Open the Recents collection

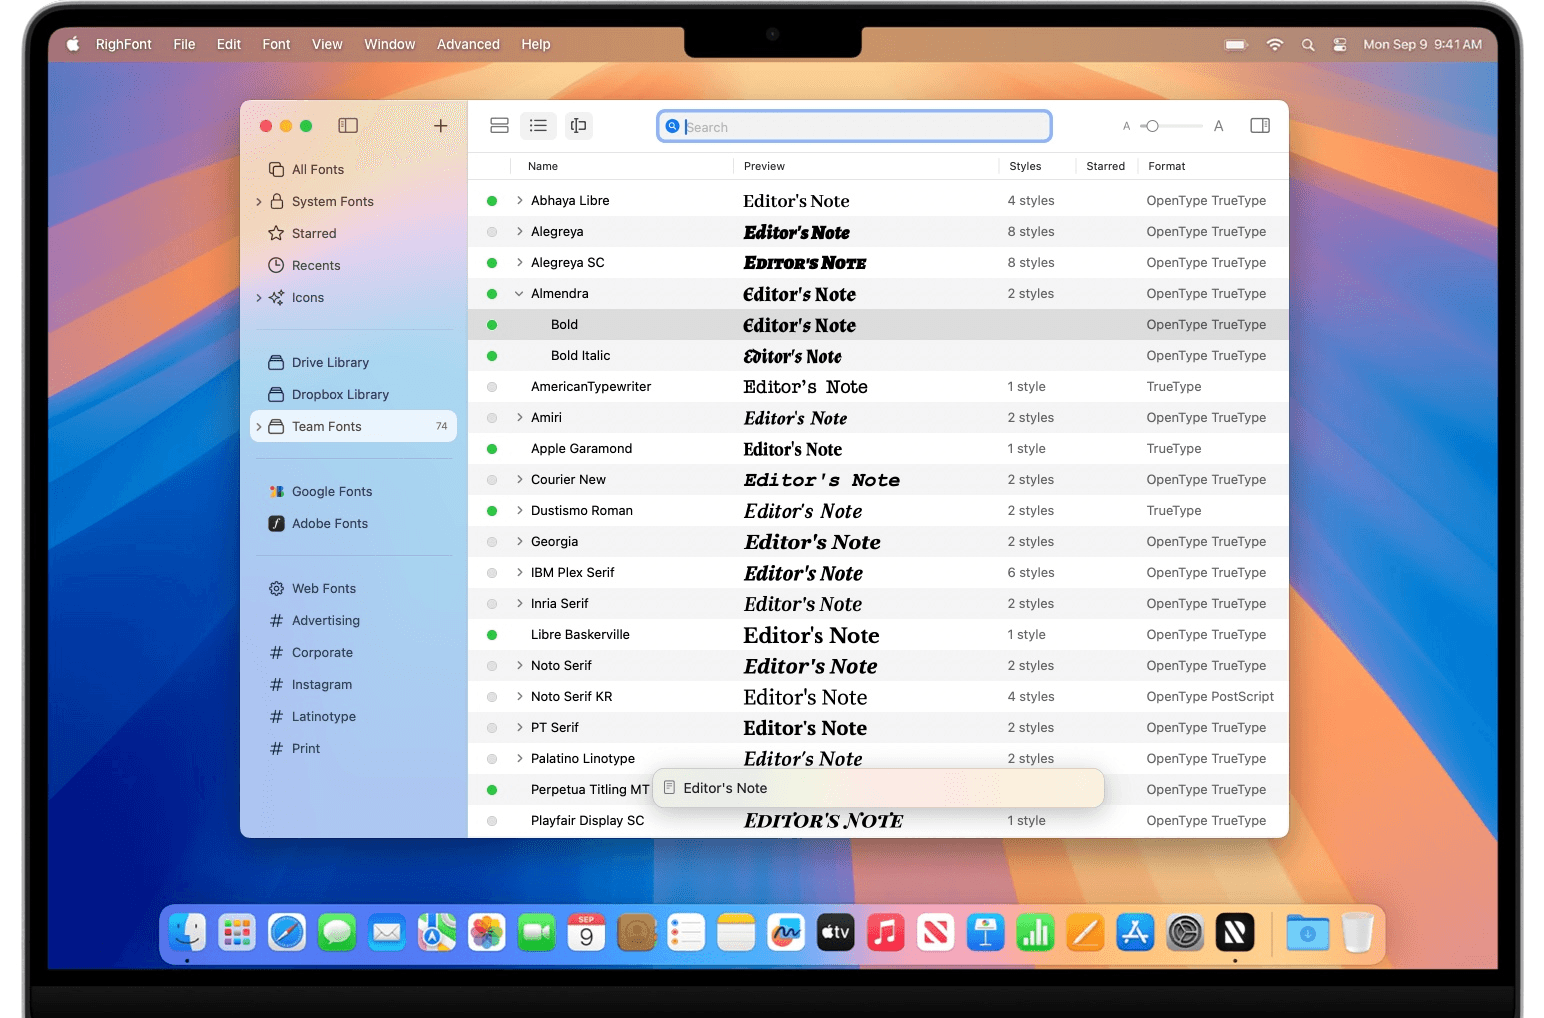(x=304, y=266)
